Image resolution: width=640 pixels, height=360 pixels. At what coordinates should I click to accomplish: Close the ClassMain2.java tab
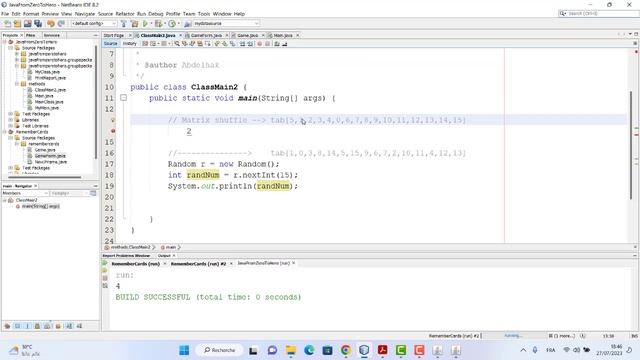pos(180,36)
